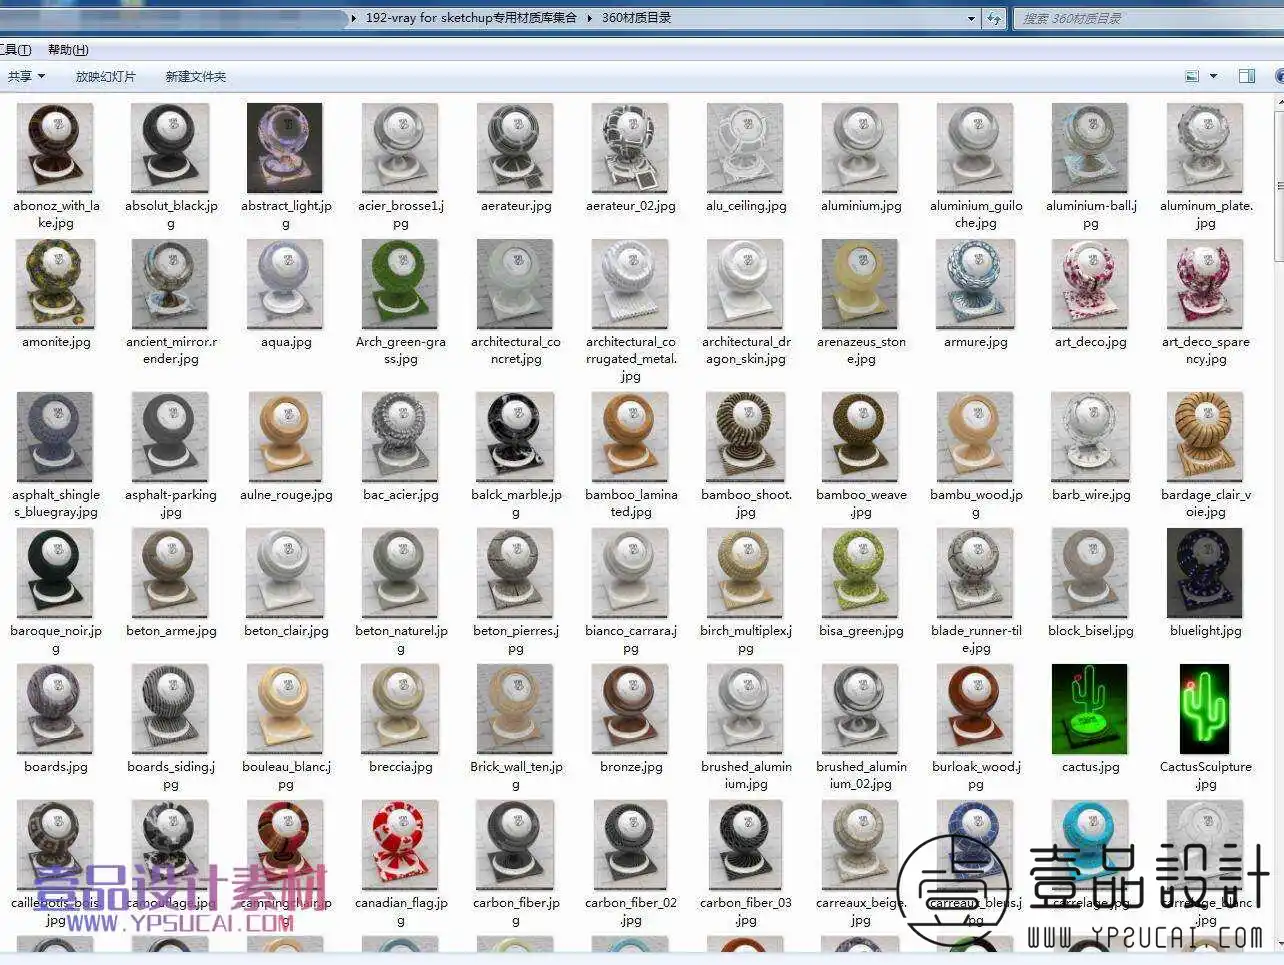Select bluelight.jpg thumbnail
The width and height of the screenshot is (1284, 965).
pyautogui.click(x=1205, y=573)
